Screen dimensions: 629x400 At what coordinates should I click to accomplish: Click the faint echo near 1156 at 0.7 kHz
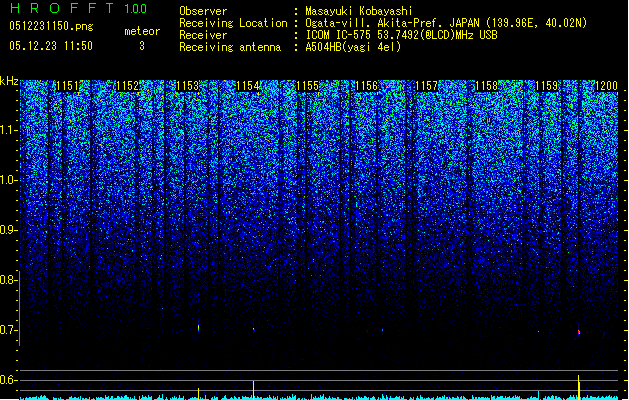click(x=382, y=330)
